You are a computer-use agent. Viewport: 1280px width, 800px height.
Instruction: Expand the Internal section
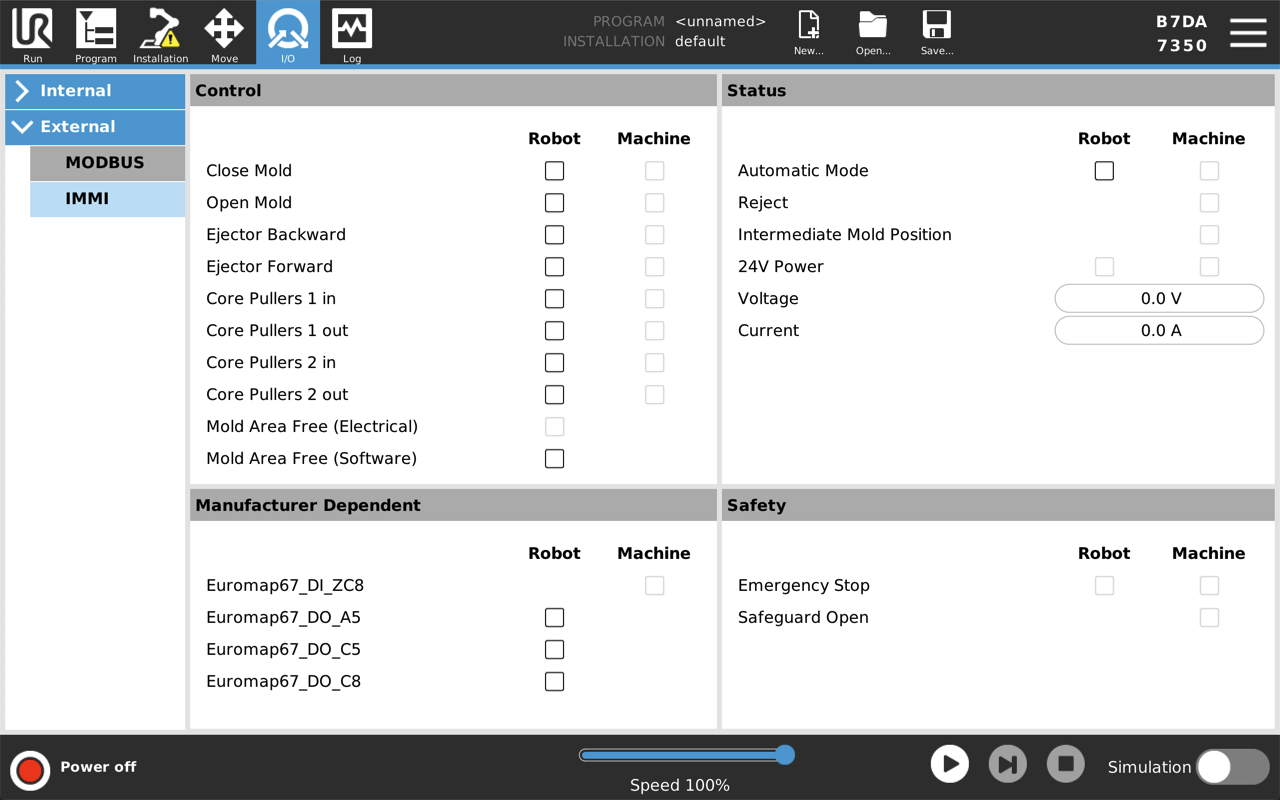95,91
